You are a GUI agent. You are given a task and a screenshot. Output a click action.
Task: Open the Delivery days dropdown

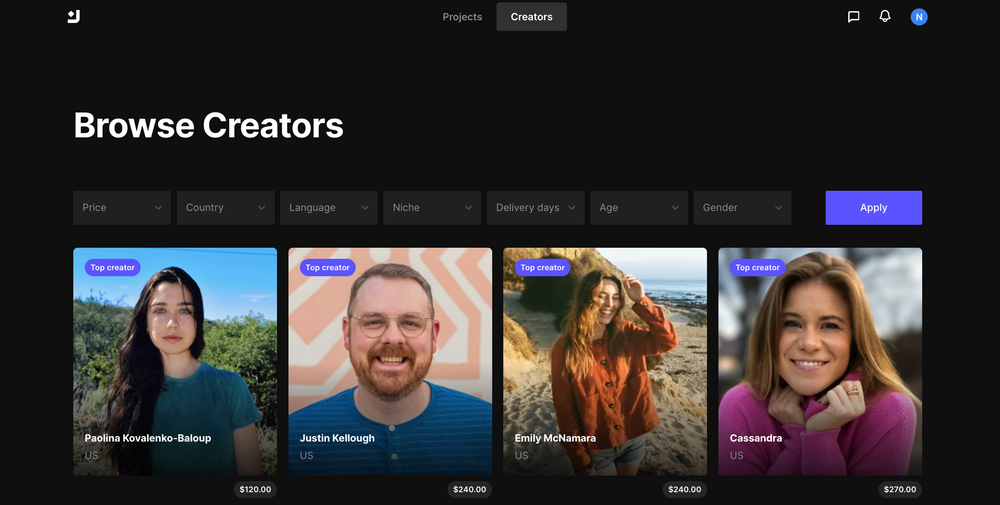pyautogui.click(x=536, y=208)
